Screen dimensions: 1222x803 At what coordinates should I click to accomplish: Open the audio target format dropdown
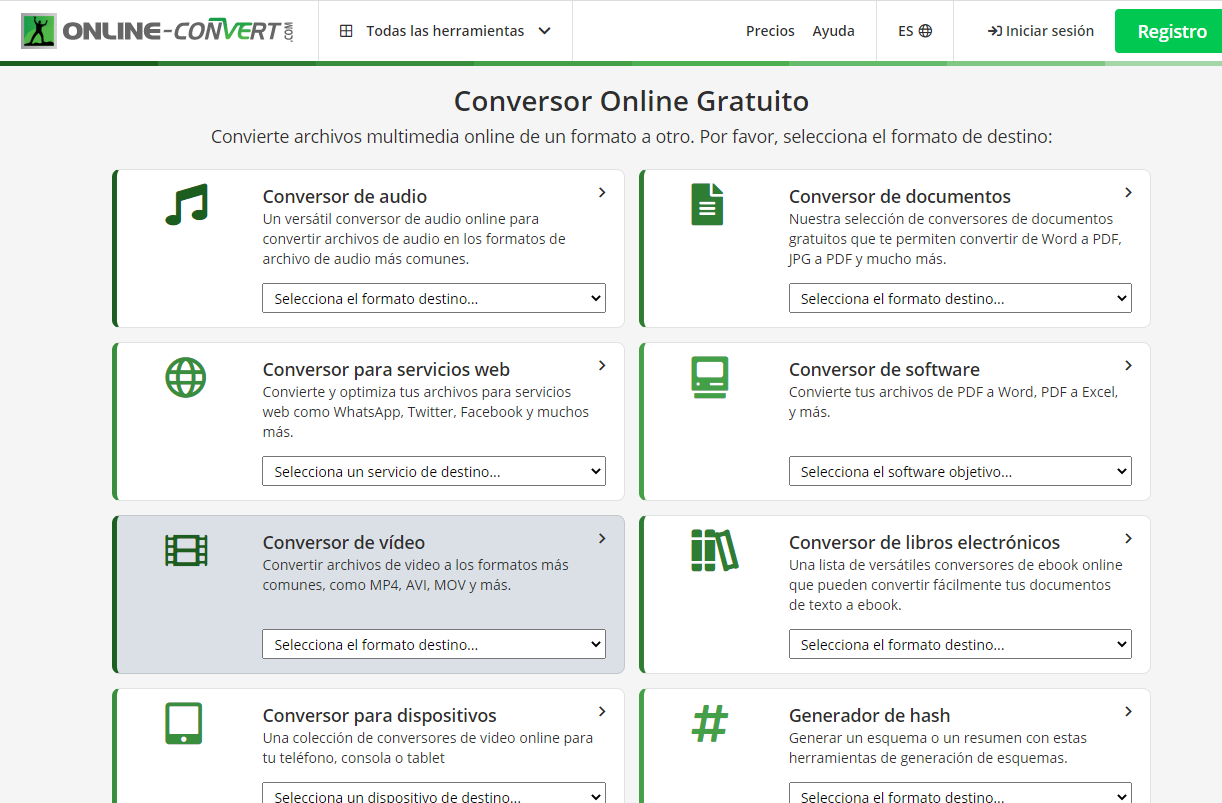[x=433, y=298]
